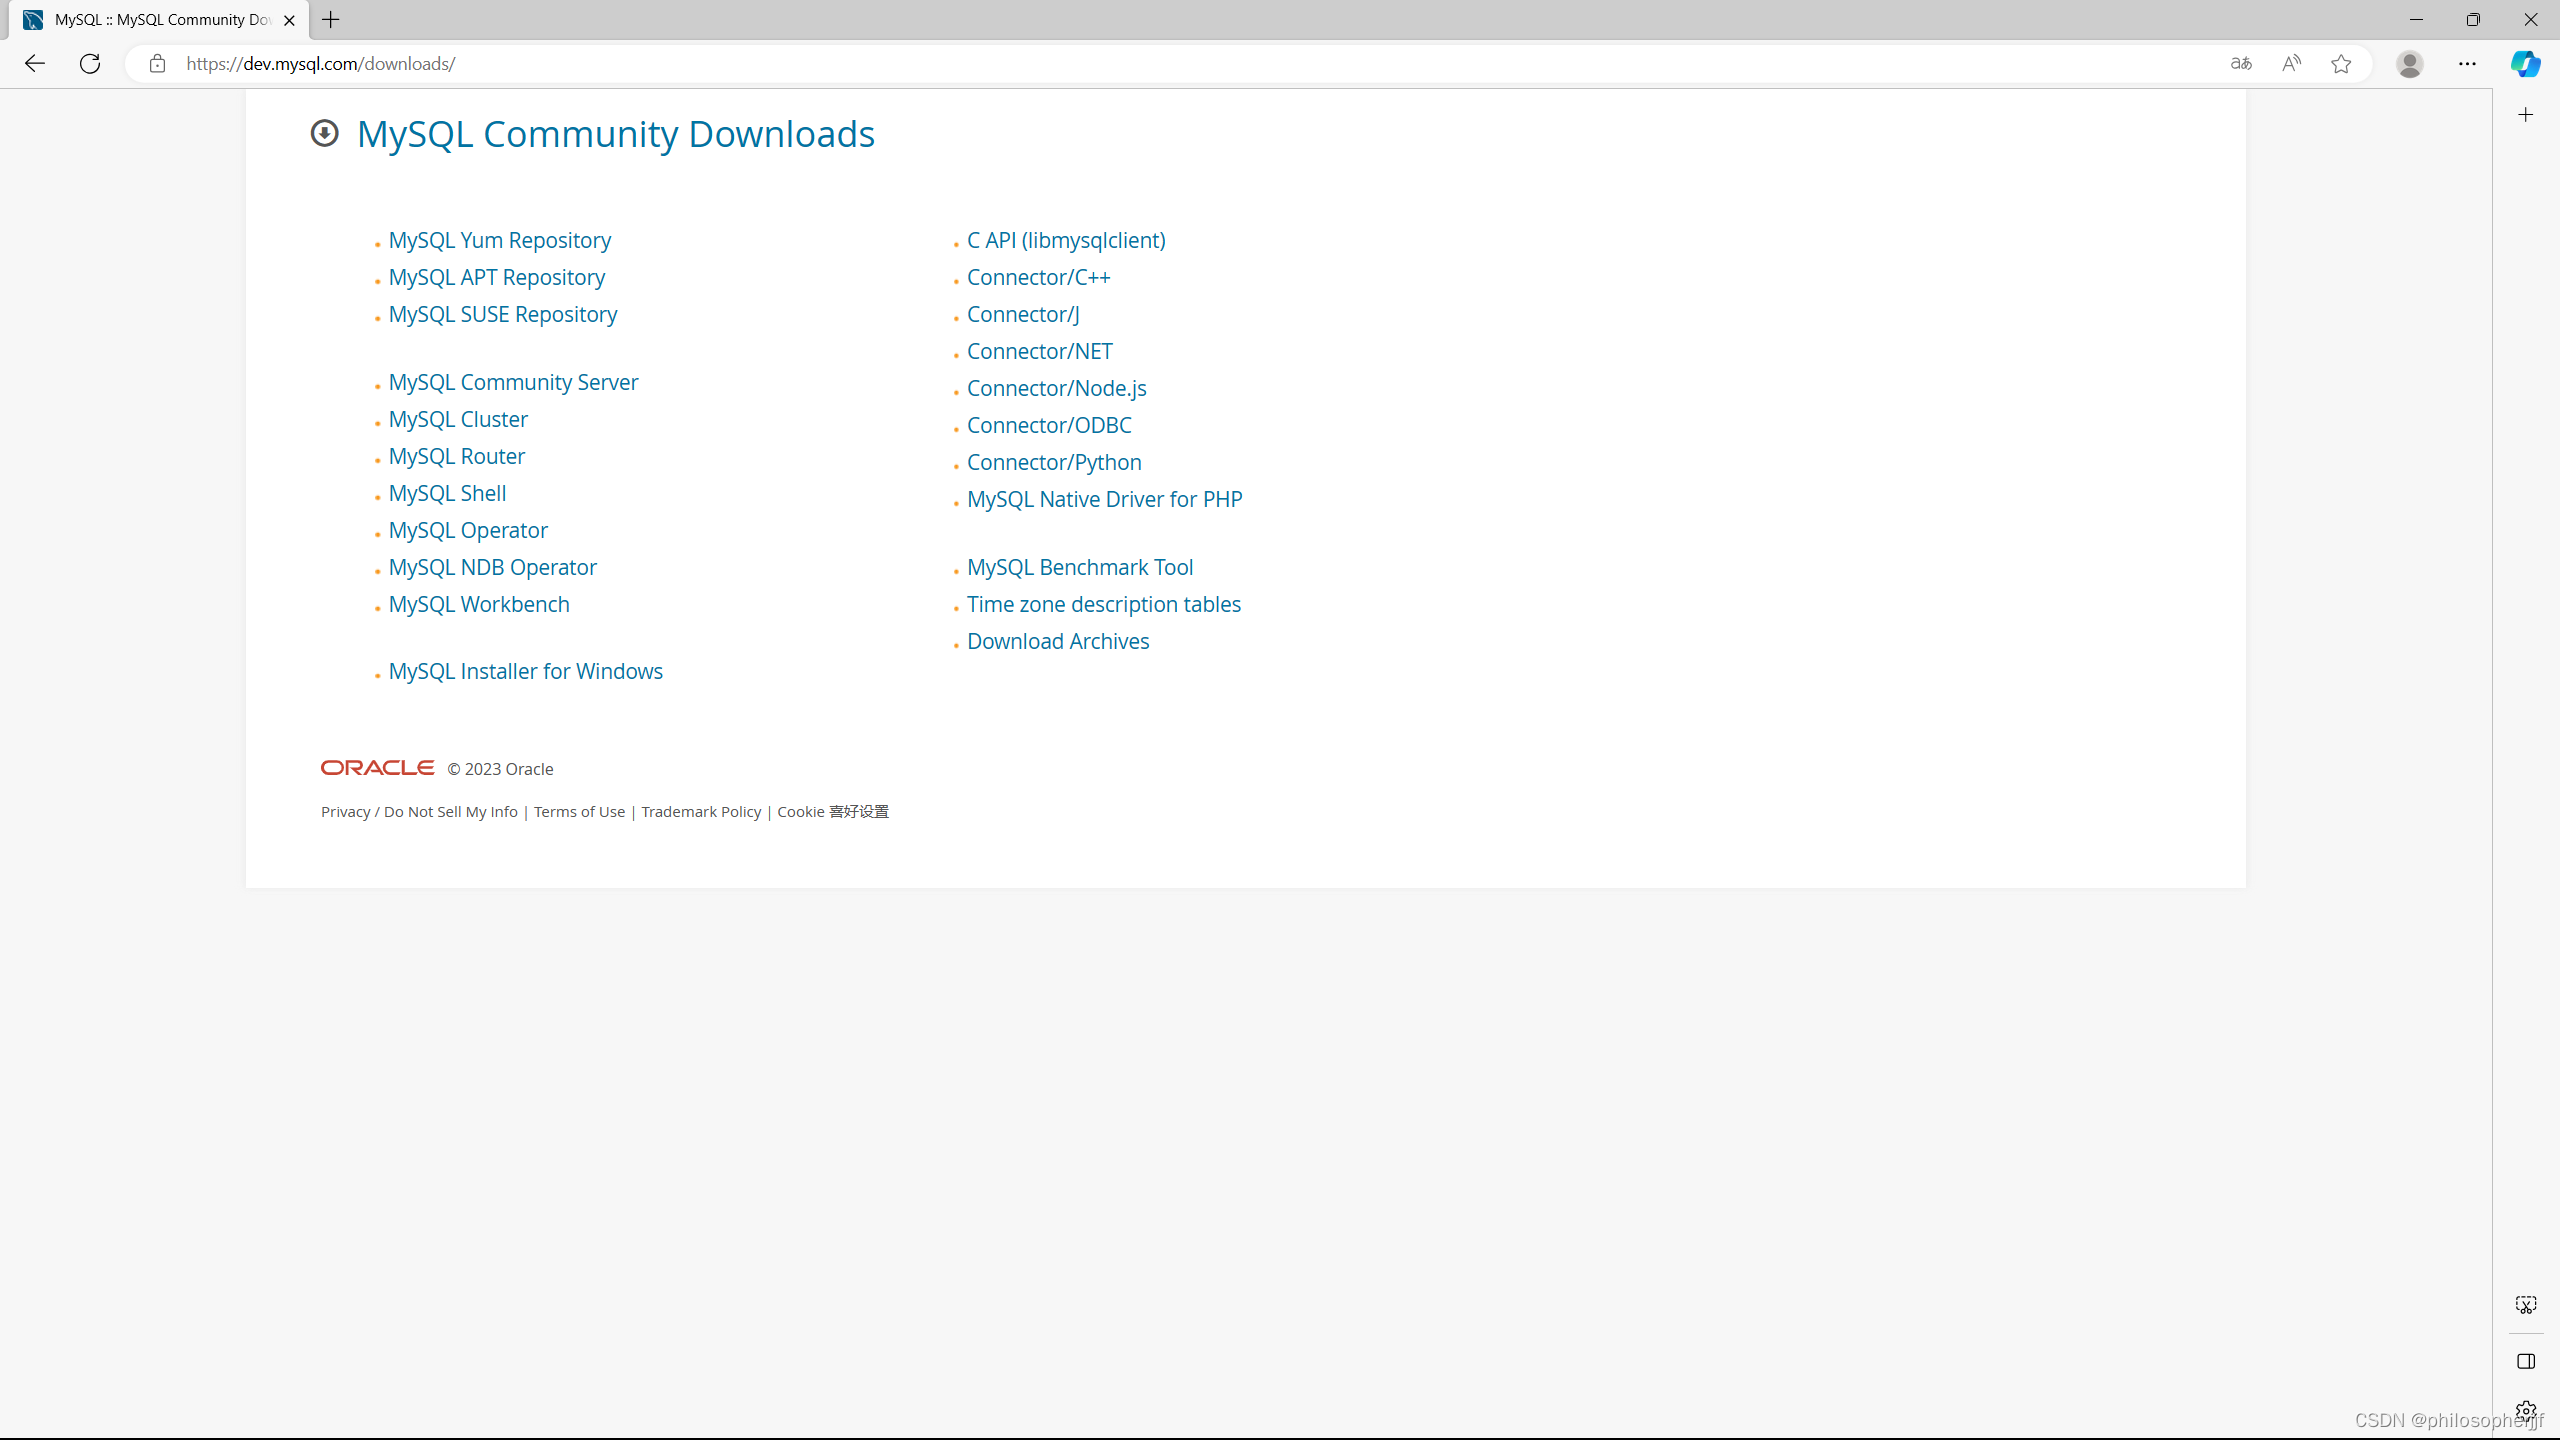Viewport: 2560px width, 1440px height.
Task: Open the screenshot tool icon in sidebar
Action: pyautogui.click(x=2526, y=1305)
